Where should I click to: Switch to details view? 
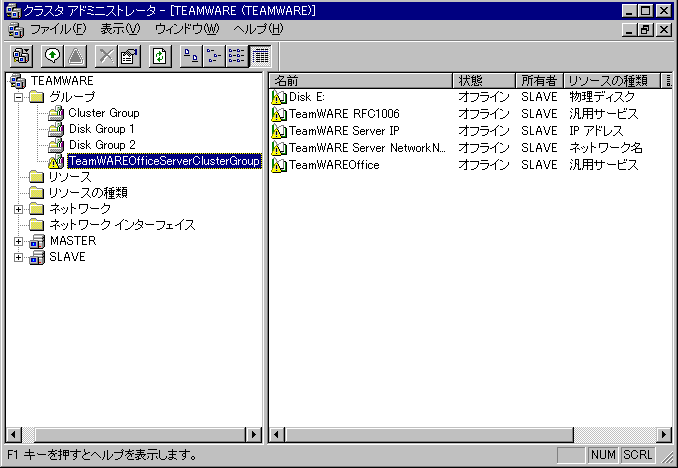coord(260,56)
